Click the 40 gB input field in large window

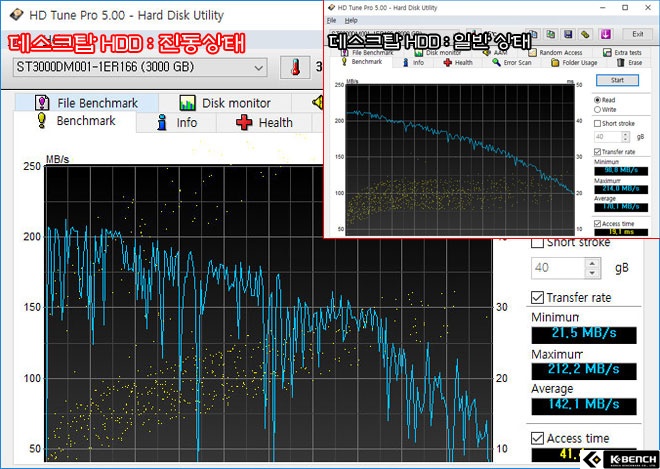tap(558, 268)
